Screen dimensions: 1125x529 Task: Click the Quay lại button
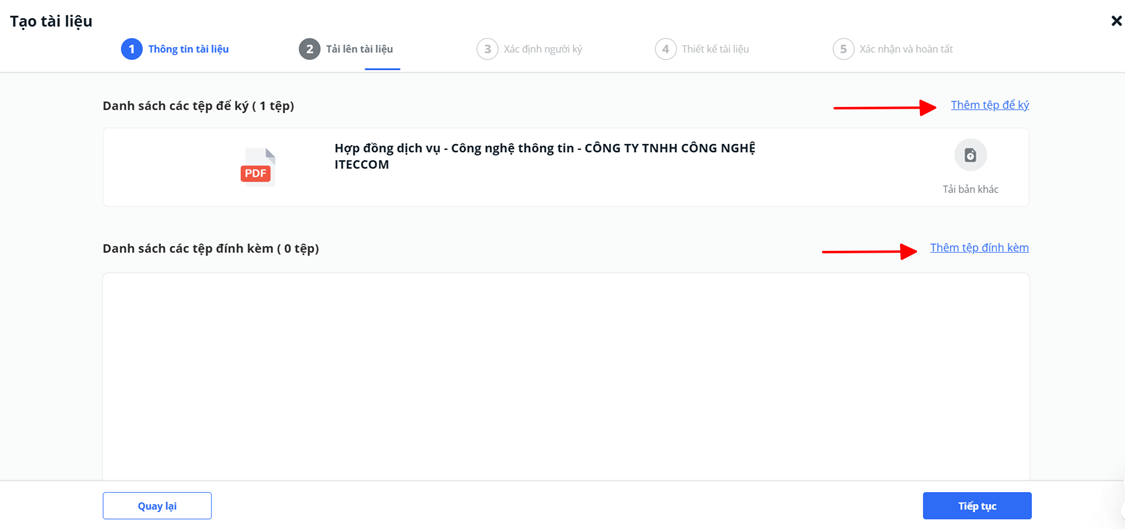point(157,505)
